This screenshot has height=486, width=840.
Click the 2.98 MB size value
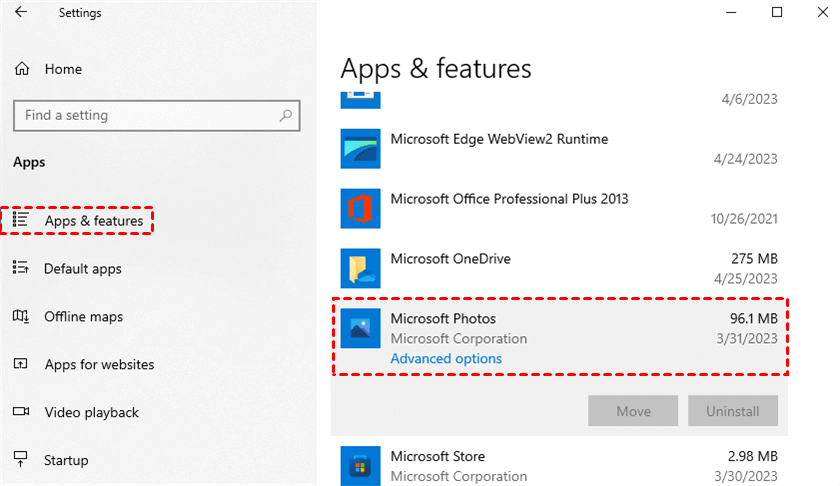tap(753, 457)
